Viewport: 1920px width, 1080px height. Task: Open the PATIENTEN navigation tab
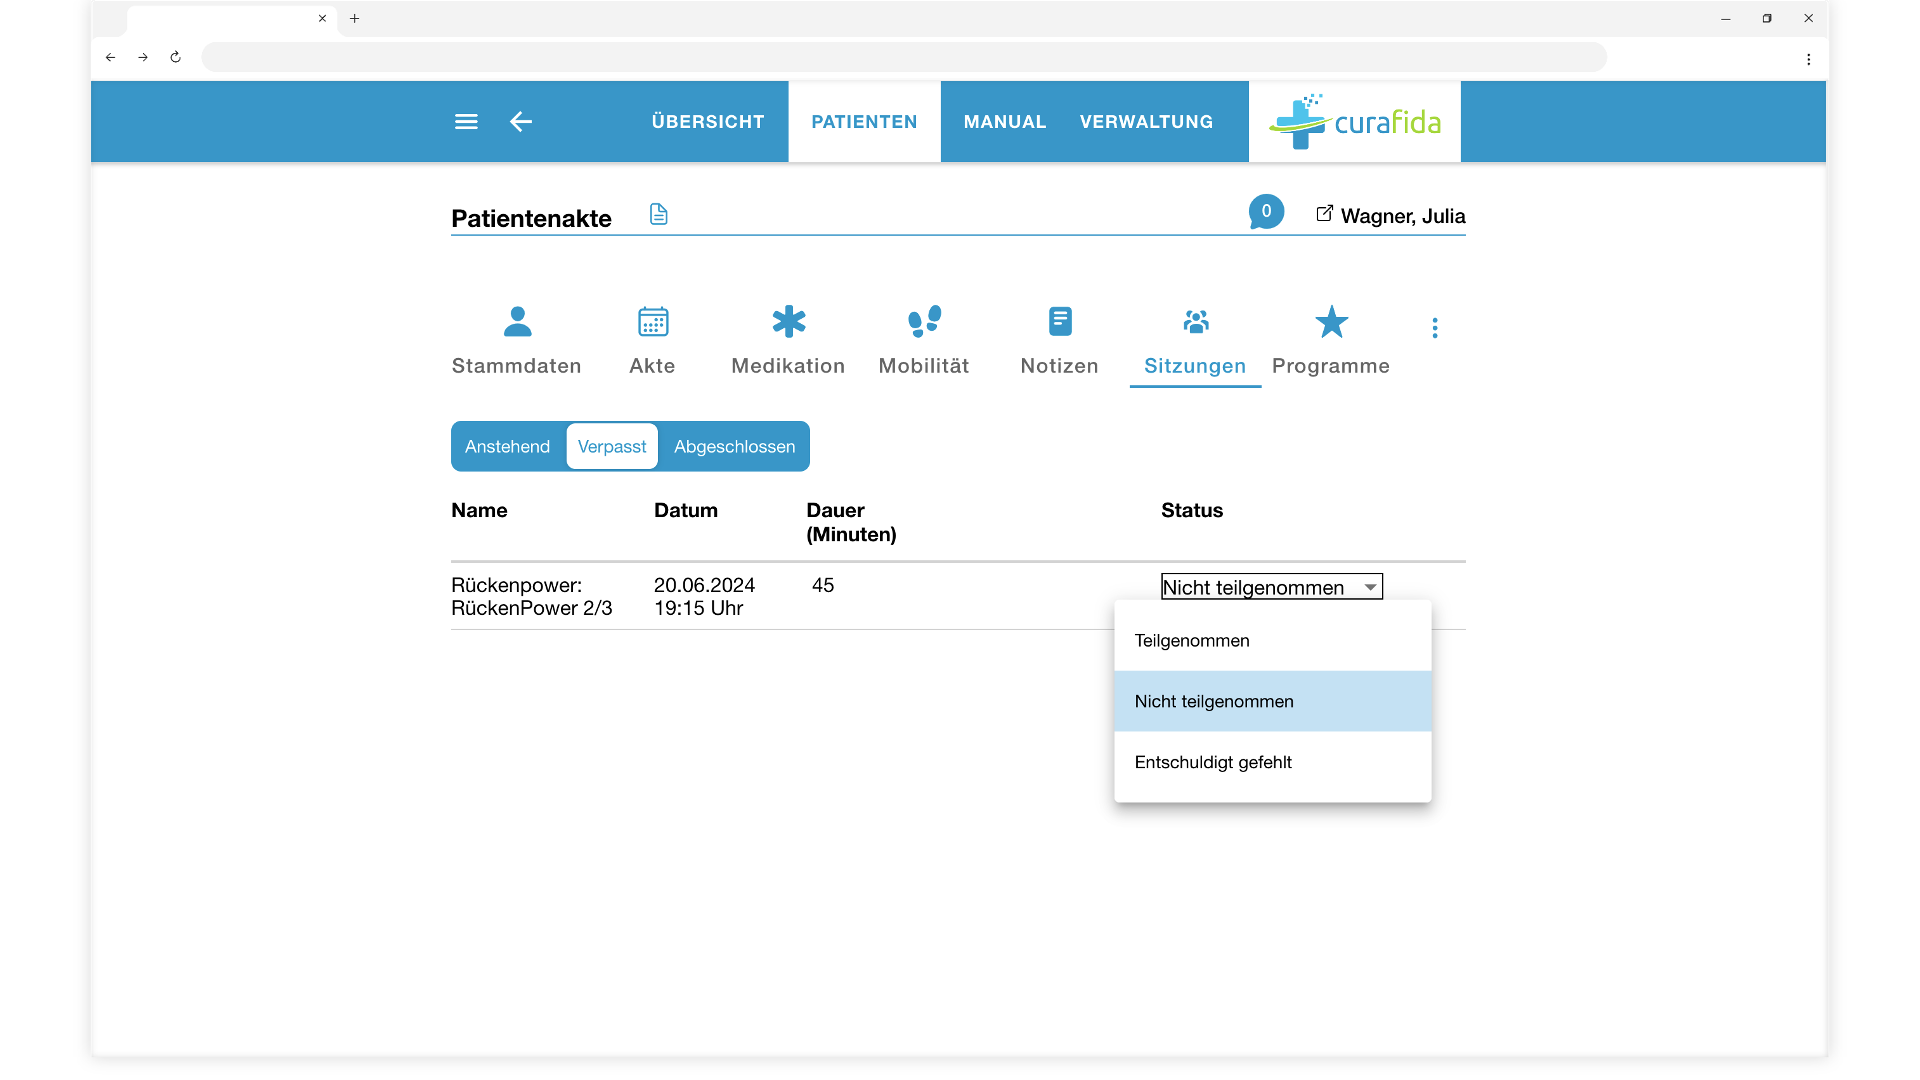coord(864,122)
